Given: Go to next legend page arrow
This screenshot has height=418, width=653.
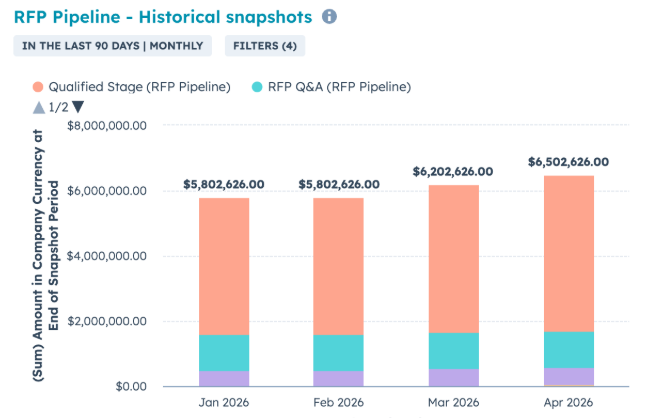Looking at the screenshot, I should pos(78,107).
